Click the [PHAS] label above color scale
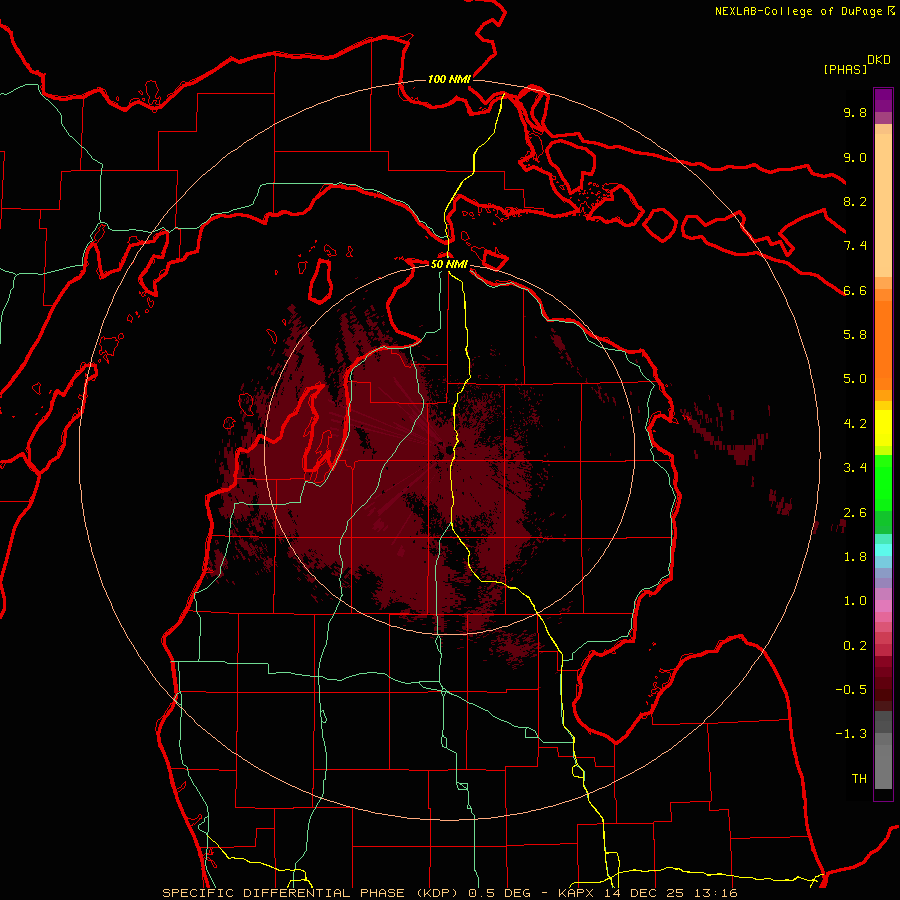This screenshot has width=900, height=900. (845, 69)
